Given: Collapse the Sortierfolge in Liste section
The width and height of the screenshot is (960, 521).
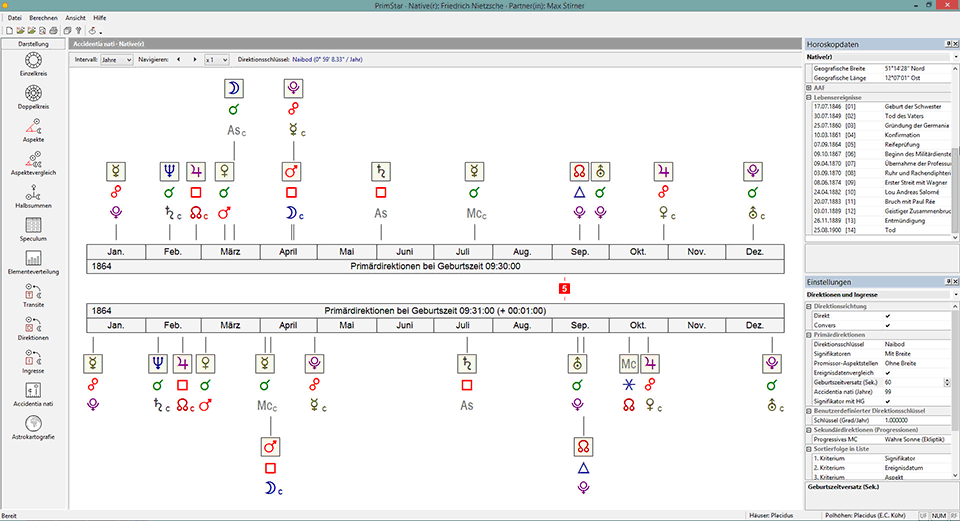Looking at the screenshot, I should [809, 449].
